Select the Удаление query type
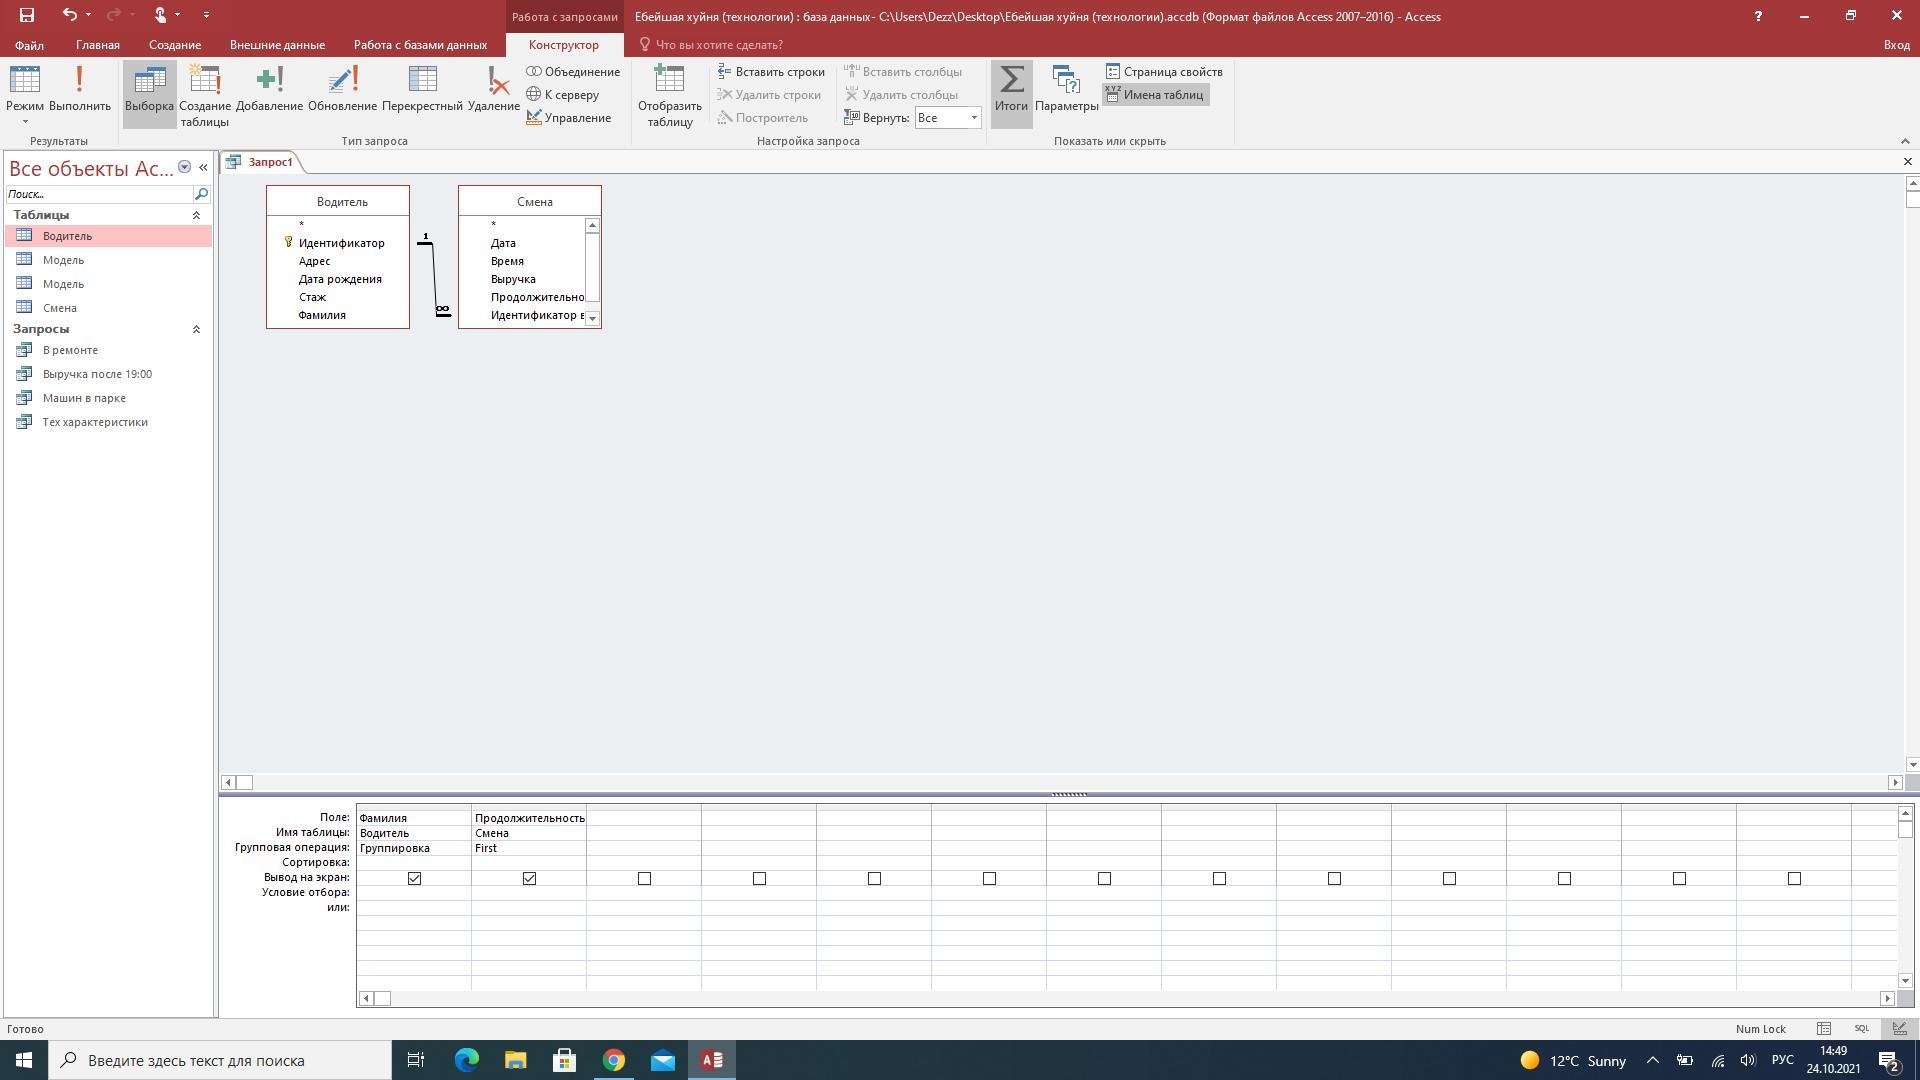Screen dimensions: 1920x1080 tap(494, 90)
